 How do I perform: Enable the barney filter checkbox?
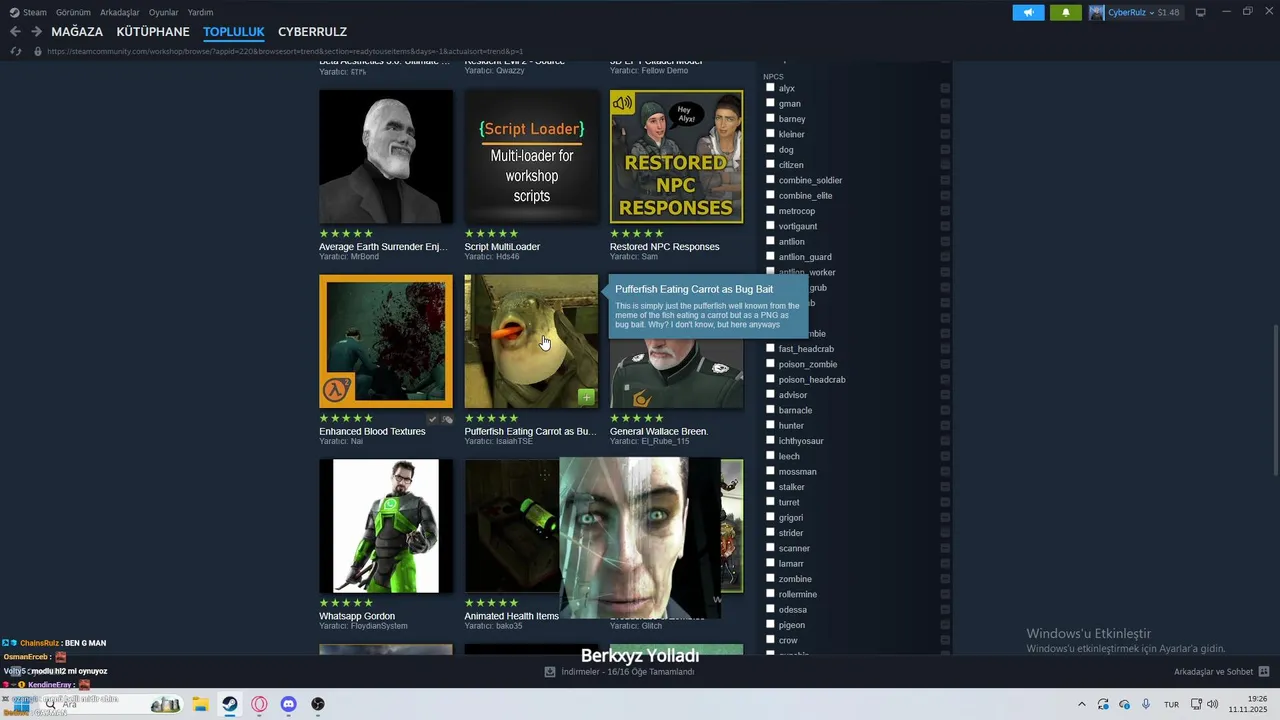[x=770, y=118]
